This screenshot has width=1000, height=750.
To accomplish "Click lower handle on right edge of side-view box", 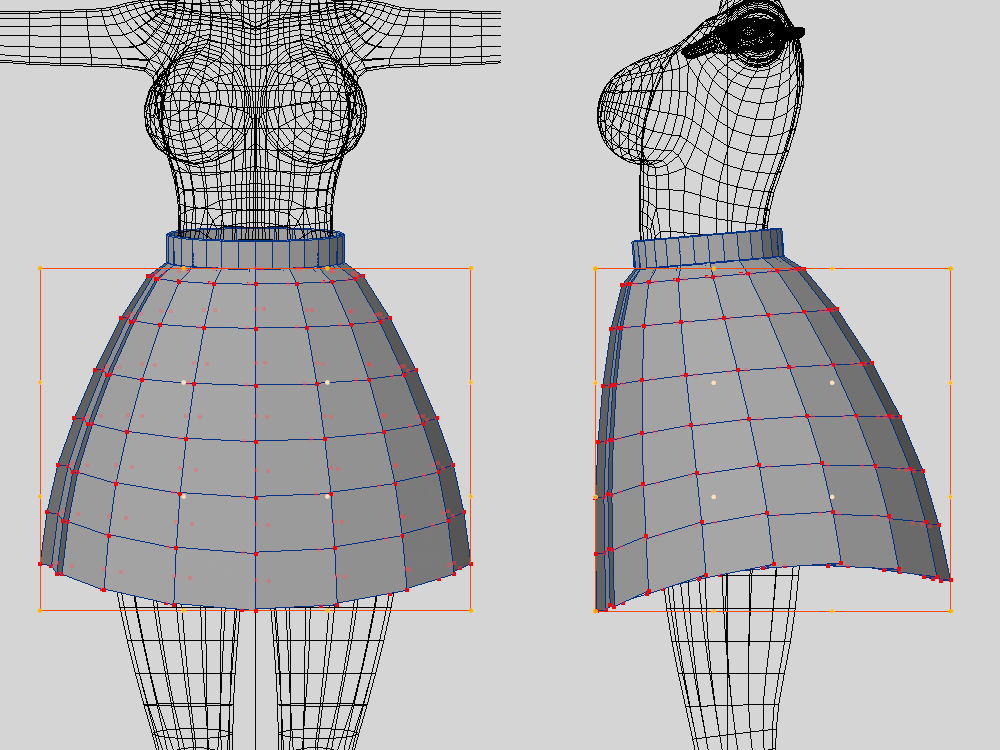I will pyautogui.click(x=950, y=496).
